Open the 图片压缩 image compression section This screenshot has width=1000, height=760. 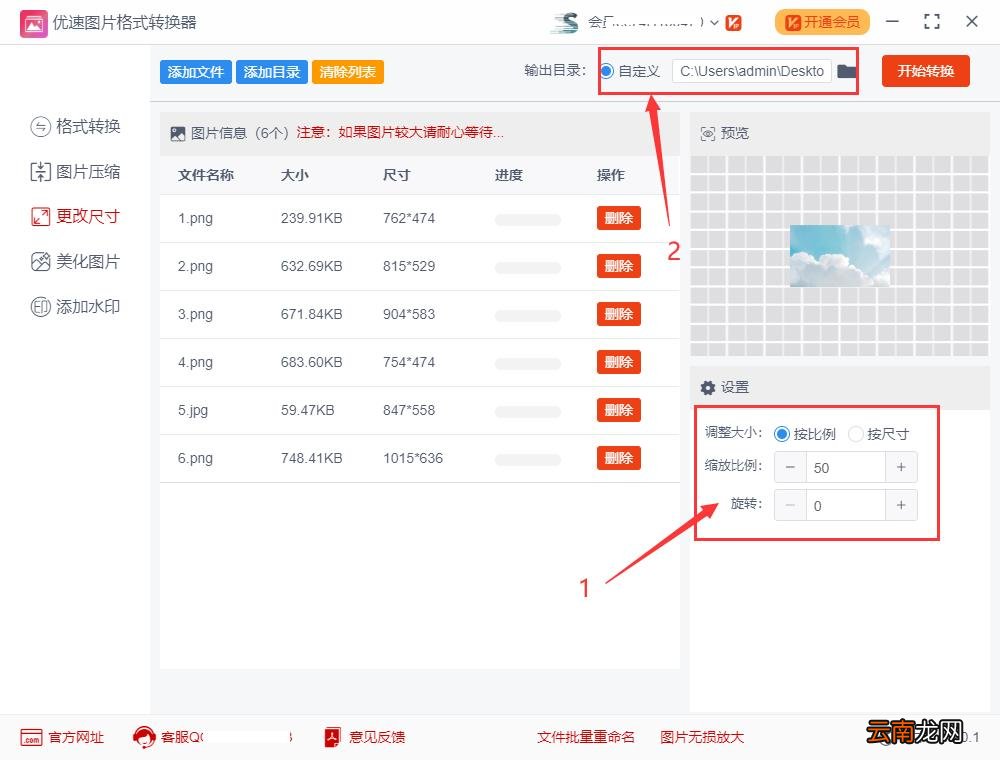pyautogui.click(x=75, y=172)
